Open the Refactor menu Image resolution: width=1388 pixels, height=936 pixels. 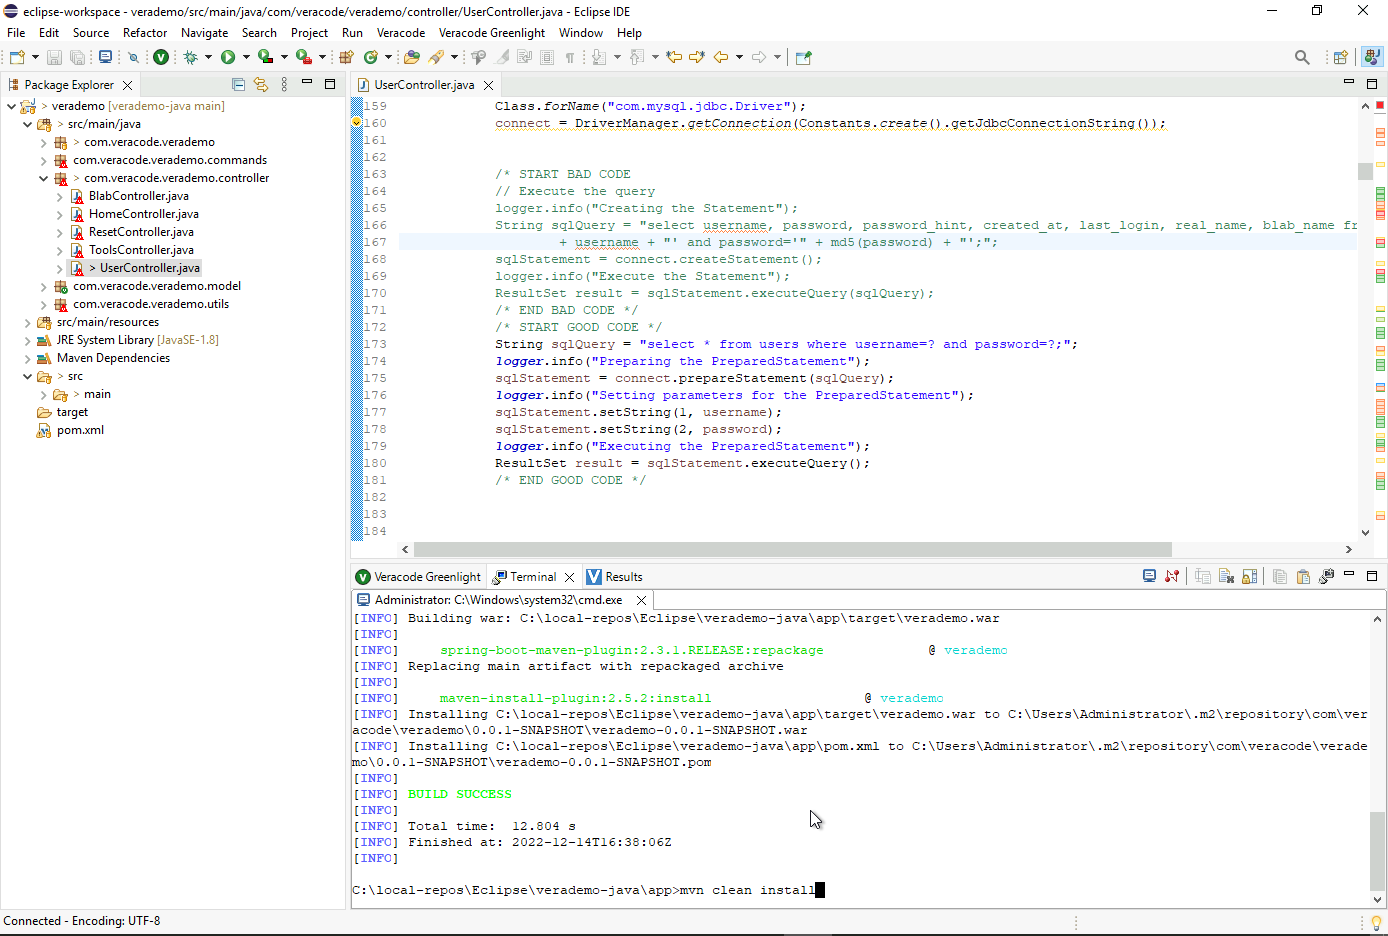[x=145, y=33]
